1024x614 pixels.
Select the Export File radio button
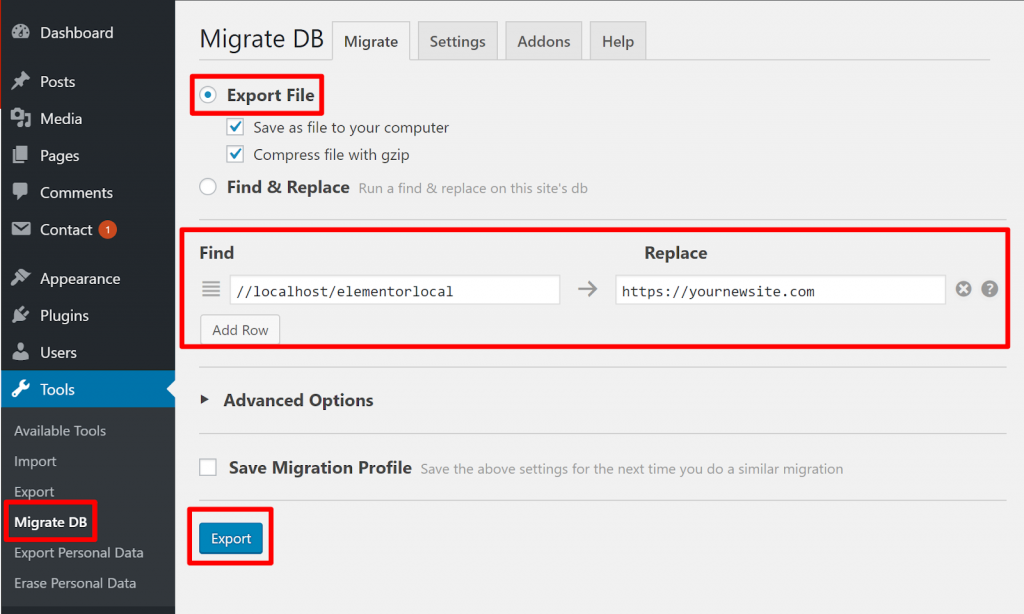pyautogui.click(x=208, y=95)
